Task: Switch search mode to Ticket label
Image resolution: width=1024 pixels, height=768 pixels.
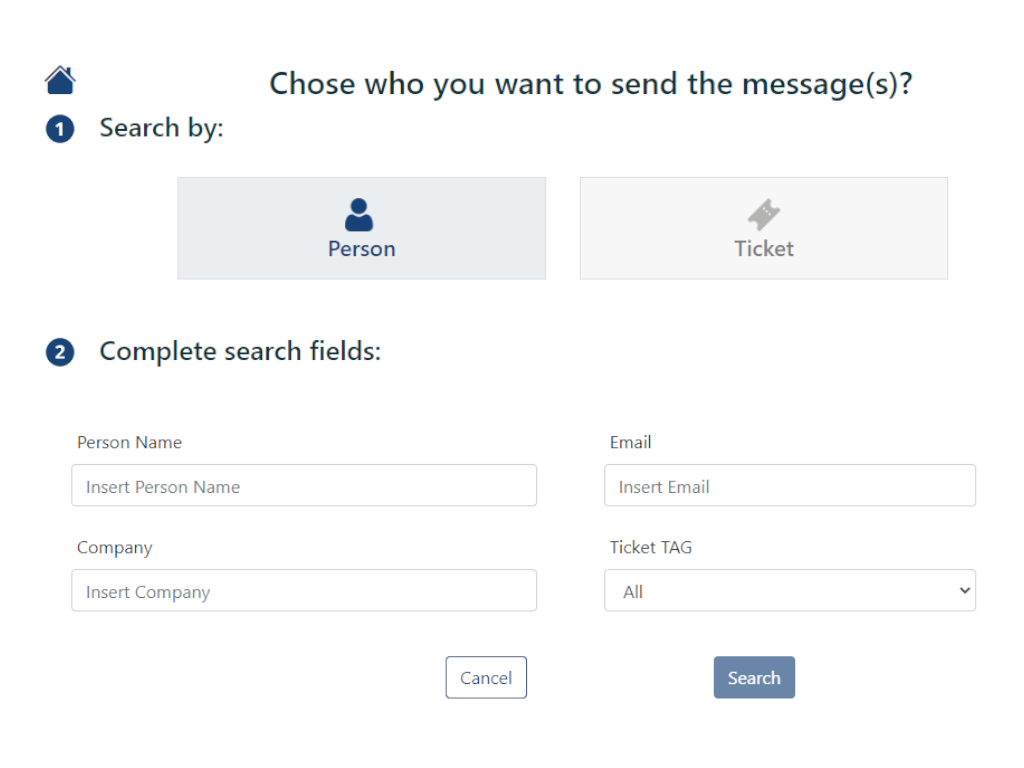Action: (x=764, y=249)
